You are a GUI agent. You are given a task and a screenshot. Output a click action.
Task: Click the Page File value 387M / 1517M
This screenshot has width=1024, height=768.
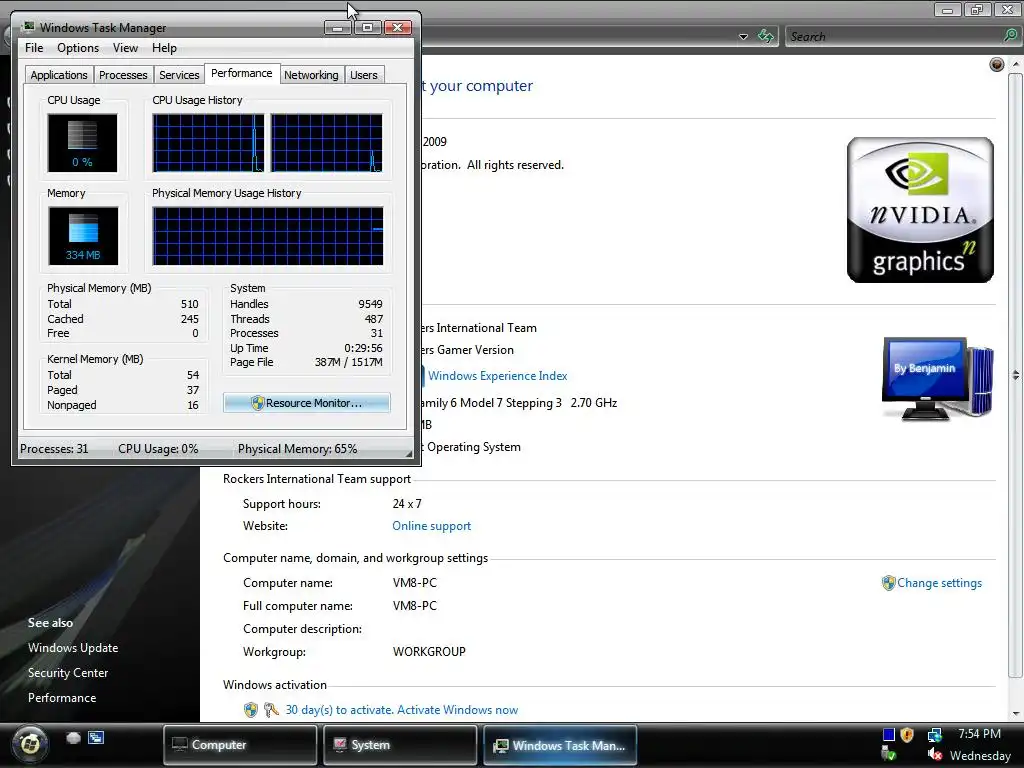coord(349,362)
